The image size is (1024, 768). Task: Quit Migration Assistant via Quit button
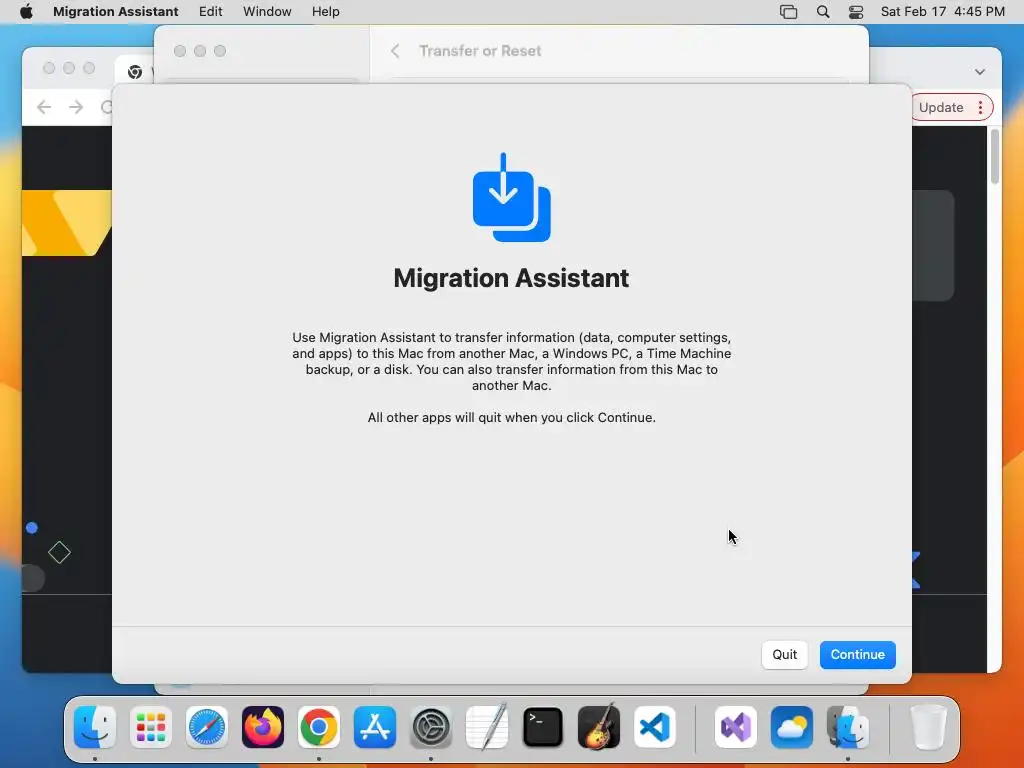tap(784, 654)
